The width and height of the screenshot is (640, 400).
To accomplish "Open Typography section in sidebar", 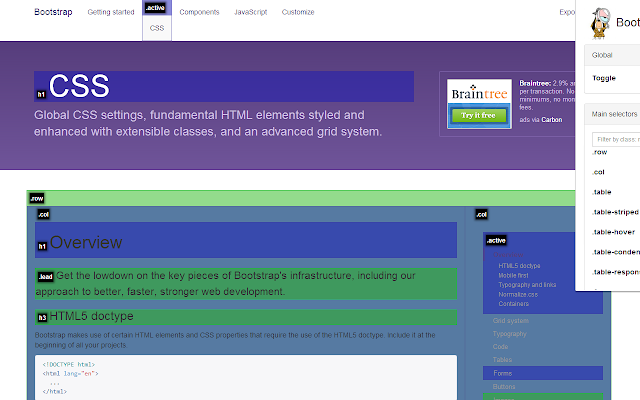I will tap(509, 334).
